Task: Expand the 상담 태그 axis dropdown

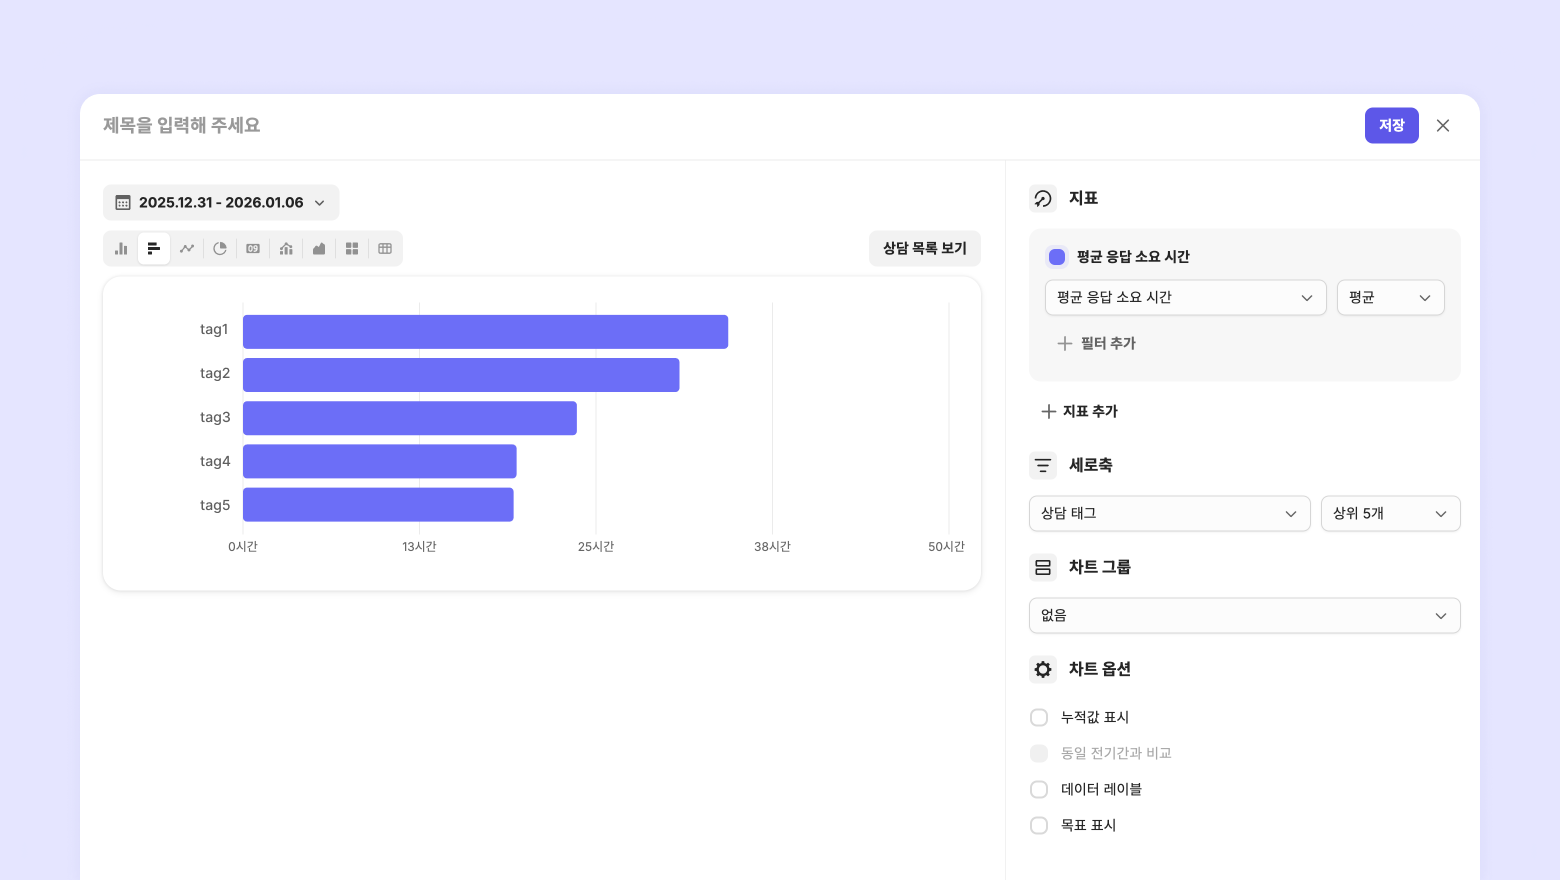Action: coord(1169,514)
